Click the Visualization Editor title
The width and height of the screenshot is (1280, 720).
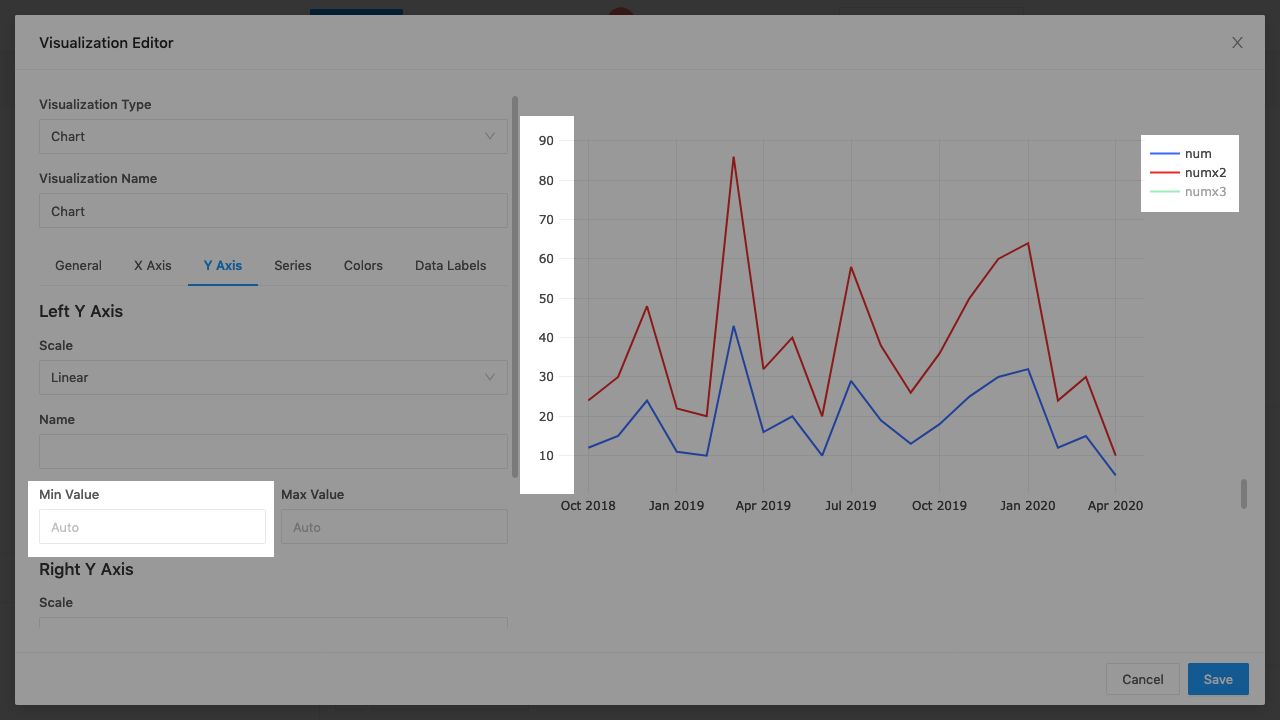(x=106, y=43)
